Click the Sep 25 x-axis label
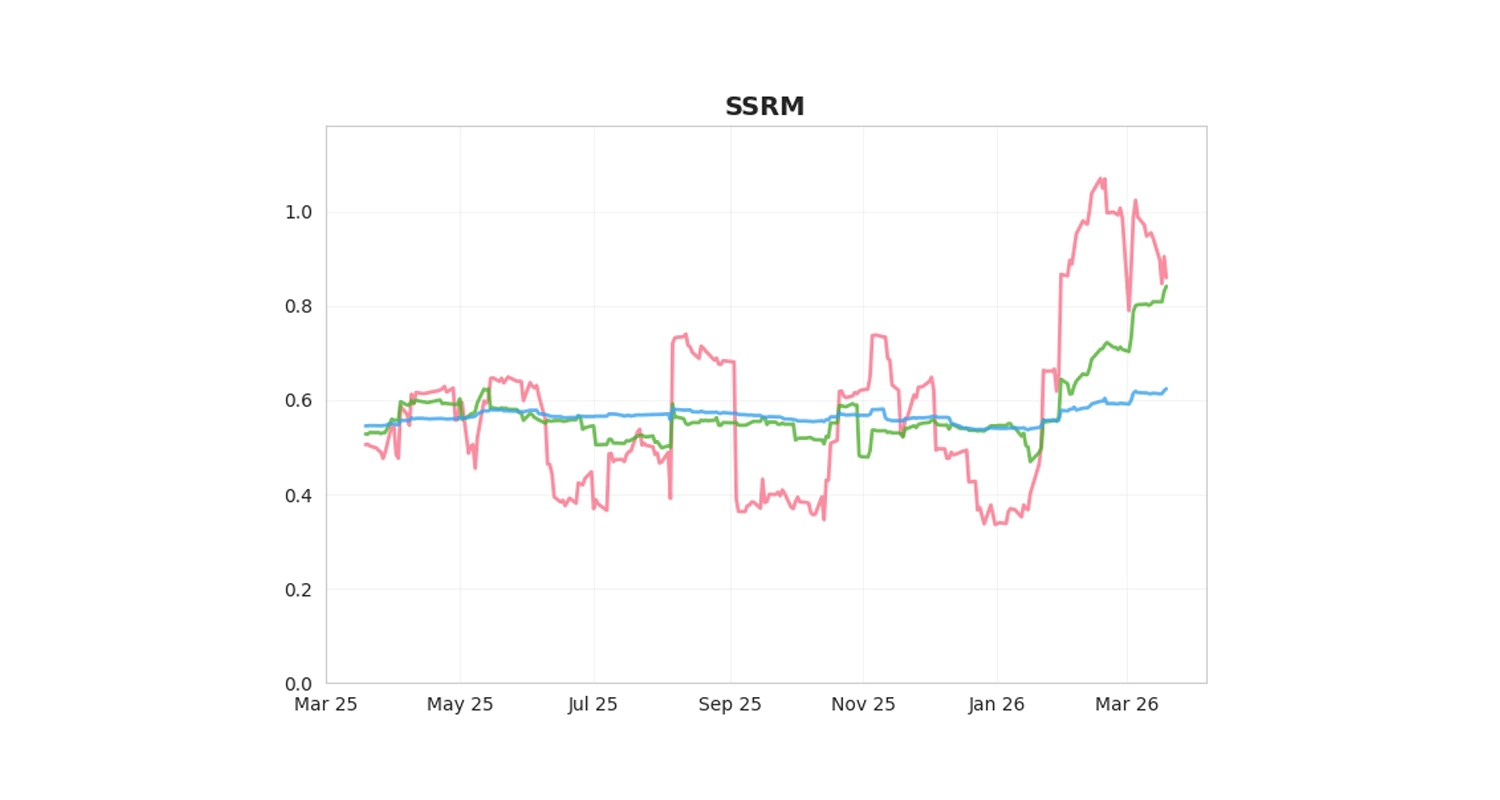This screenshot has width=1500, height=800. (x=730, y=704)
